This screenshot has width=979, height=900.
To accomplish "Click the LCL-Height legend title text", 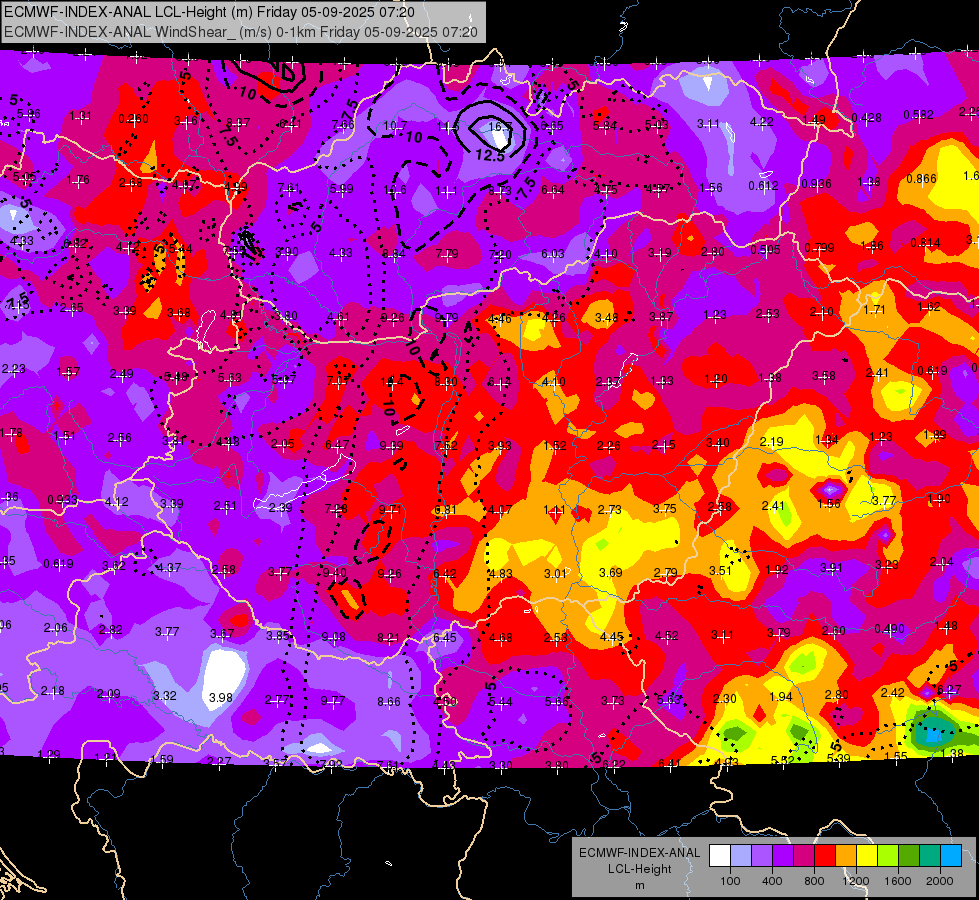I will [640, 869].
